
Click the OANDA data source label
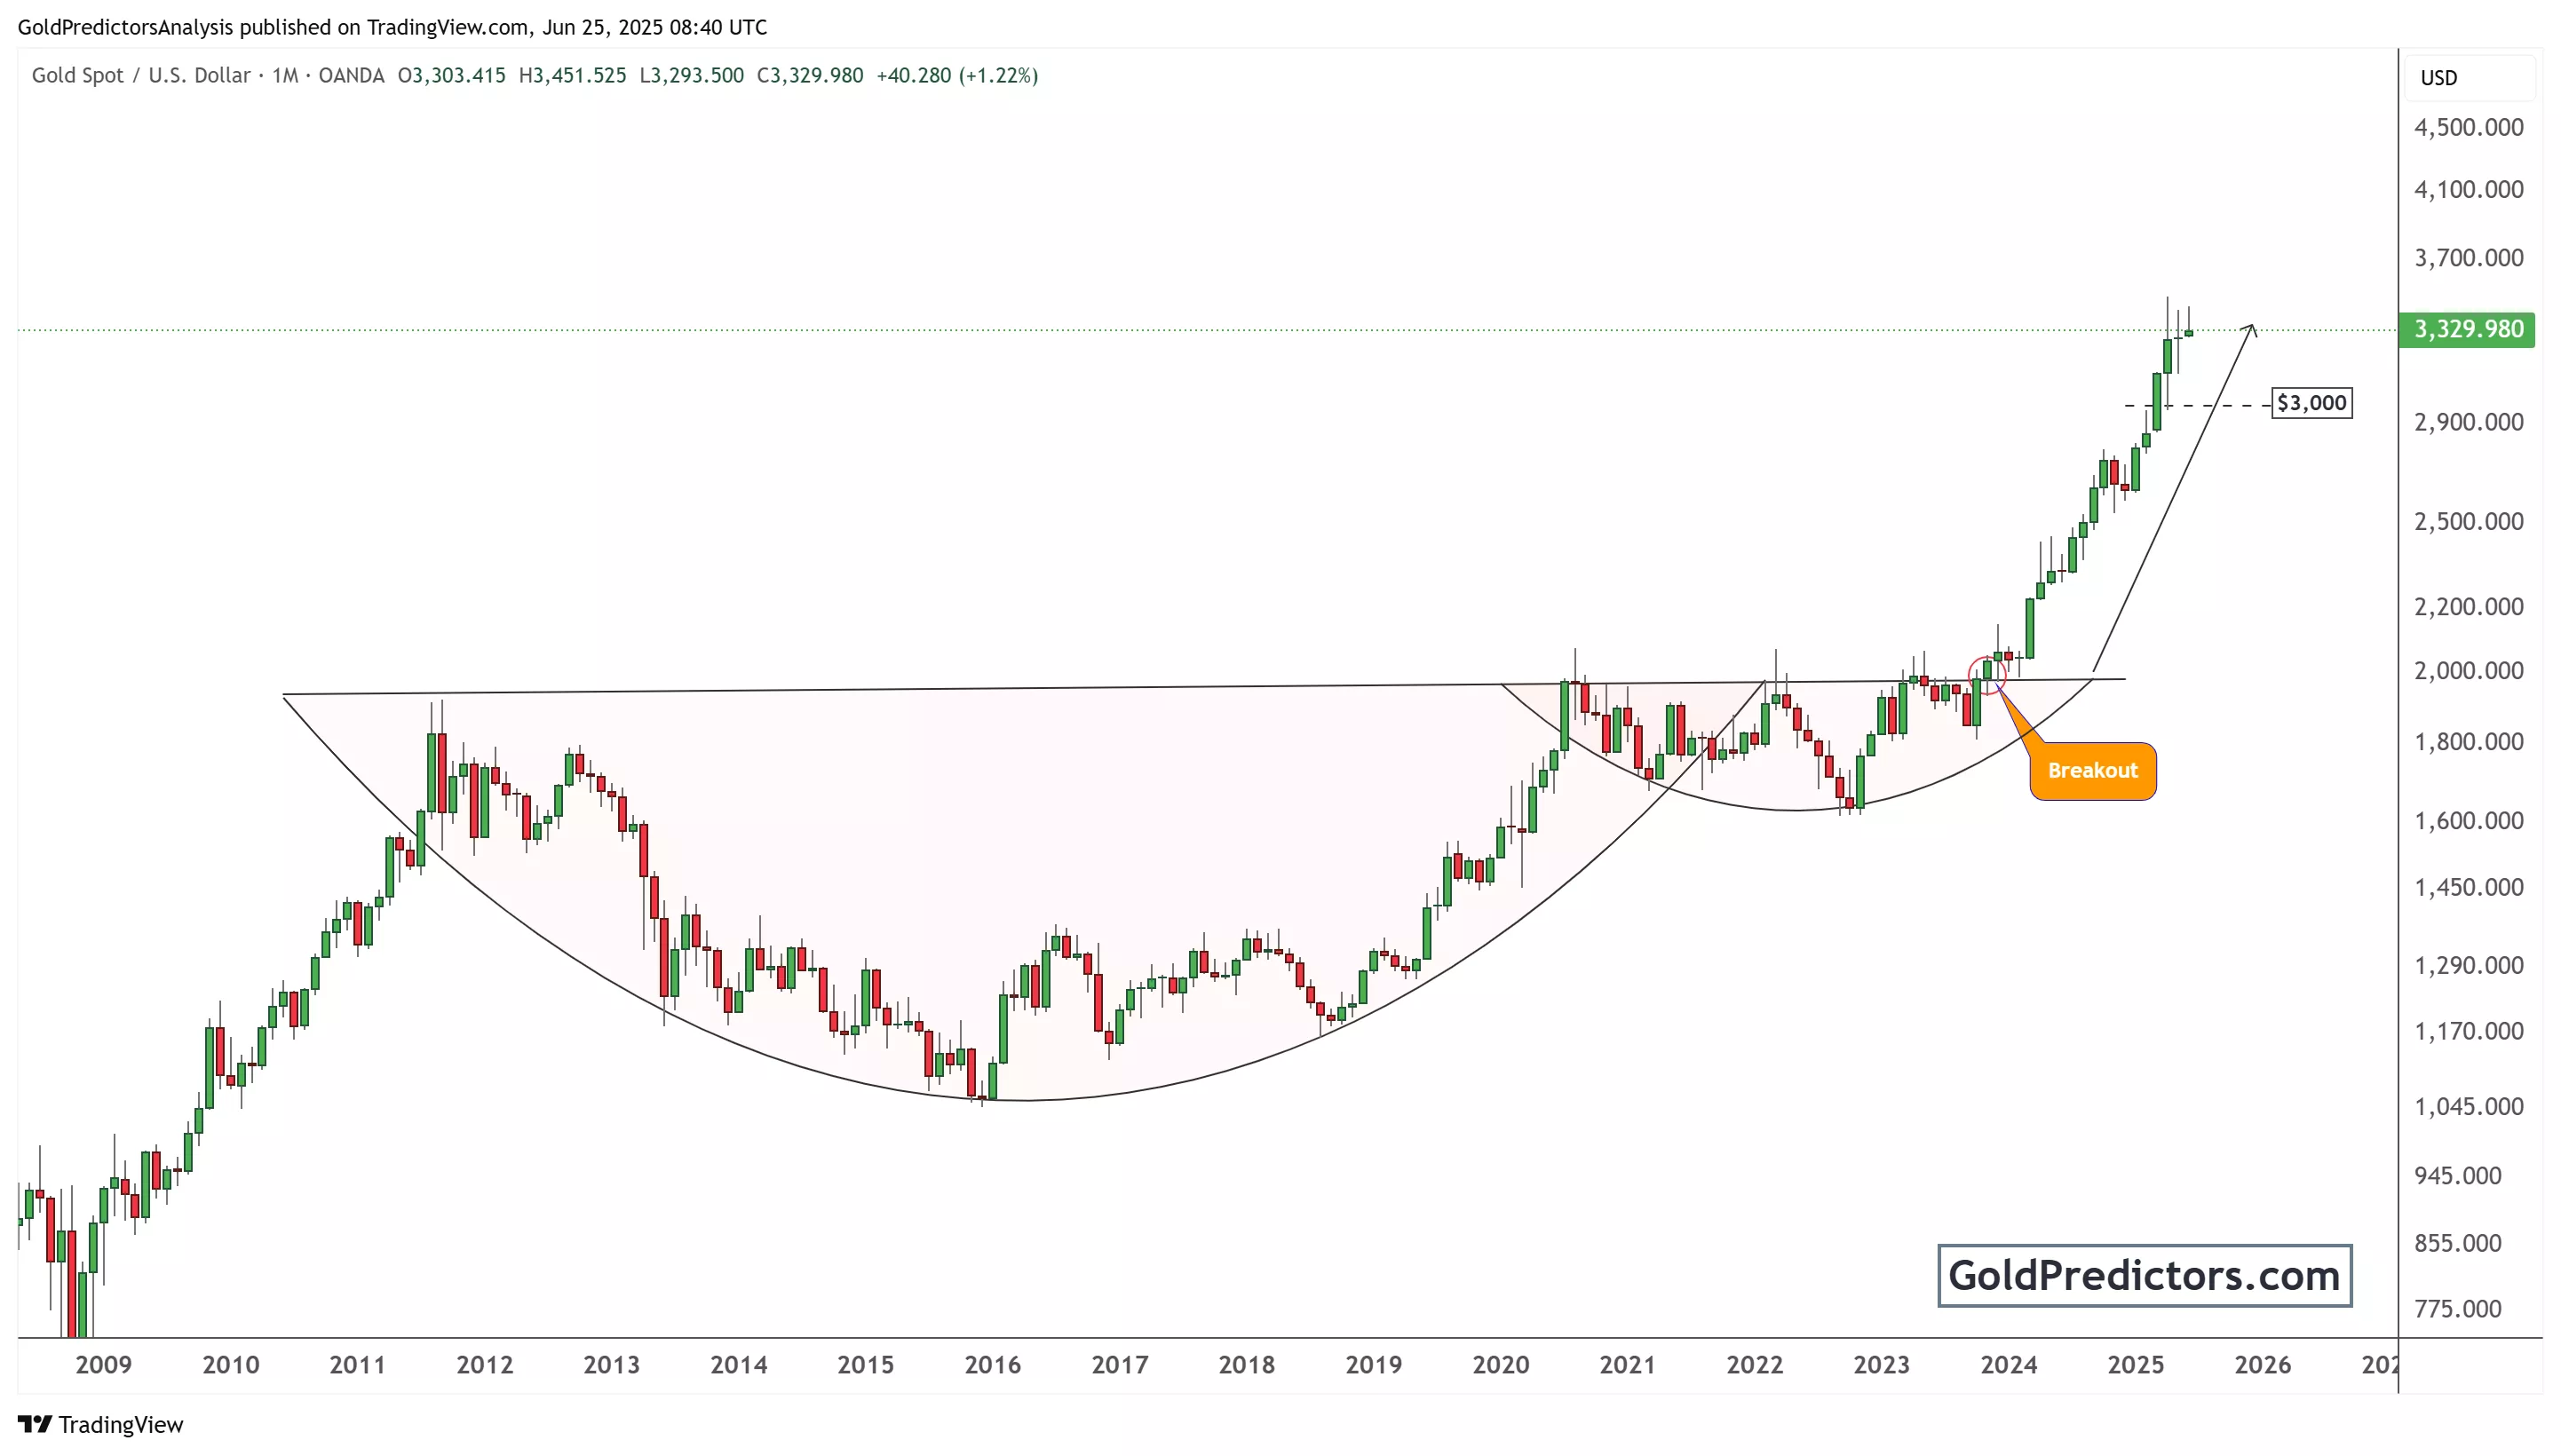351,76
